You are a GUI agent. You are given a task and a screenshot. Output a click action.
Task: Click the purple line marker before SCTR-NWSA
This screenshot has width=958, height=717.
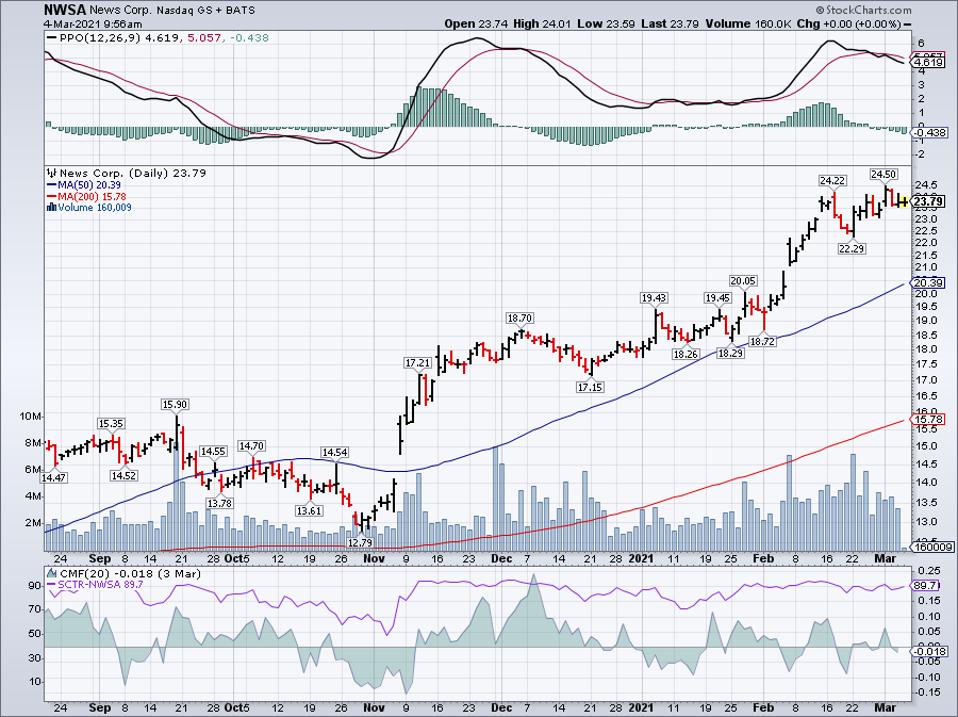pyautogui.click(x=52, y=585)
